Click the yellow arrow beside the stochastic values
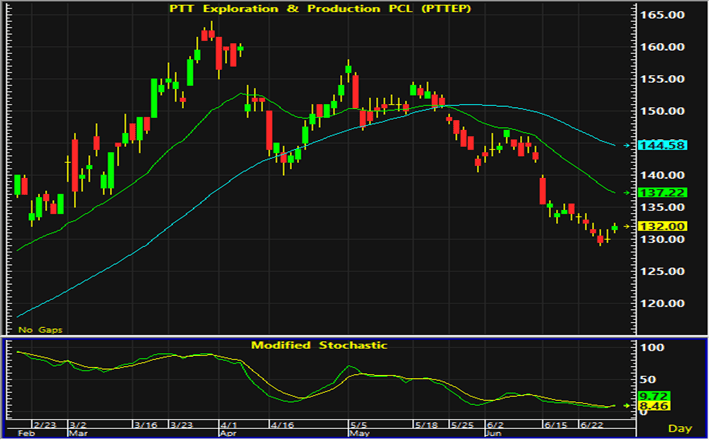The height and width of the screenshot is (440, 710). (x=627, y=406)
